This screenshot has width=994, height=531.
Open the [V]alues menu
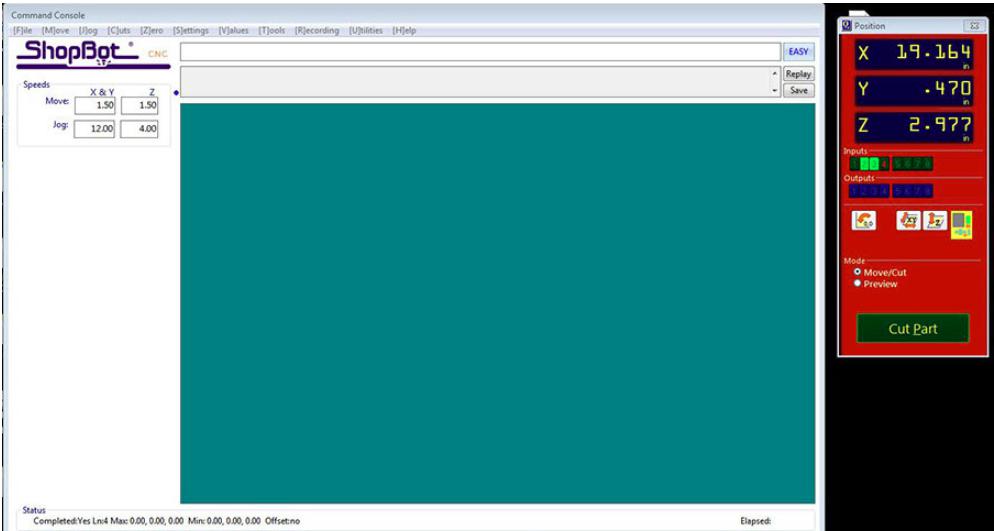pos(233,30)
